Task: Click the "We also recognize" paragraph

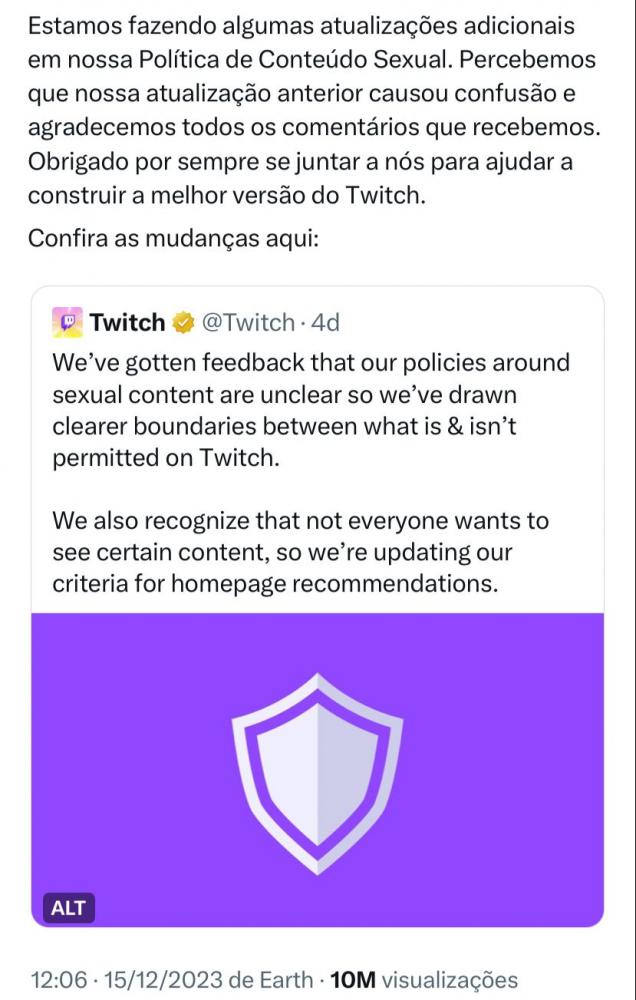Action: click(300, 553)
